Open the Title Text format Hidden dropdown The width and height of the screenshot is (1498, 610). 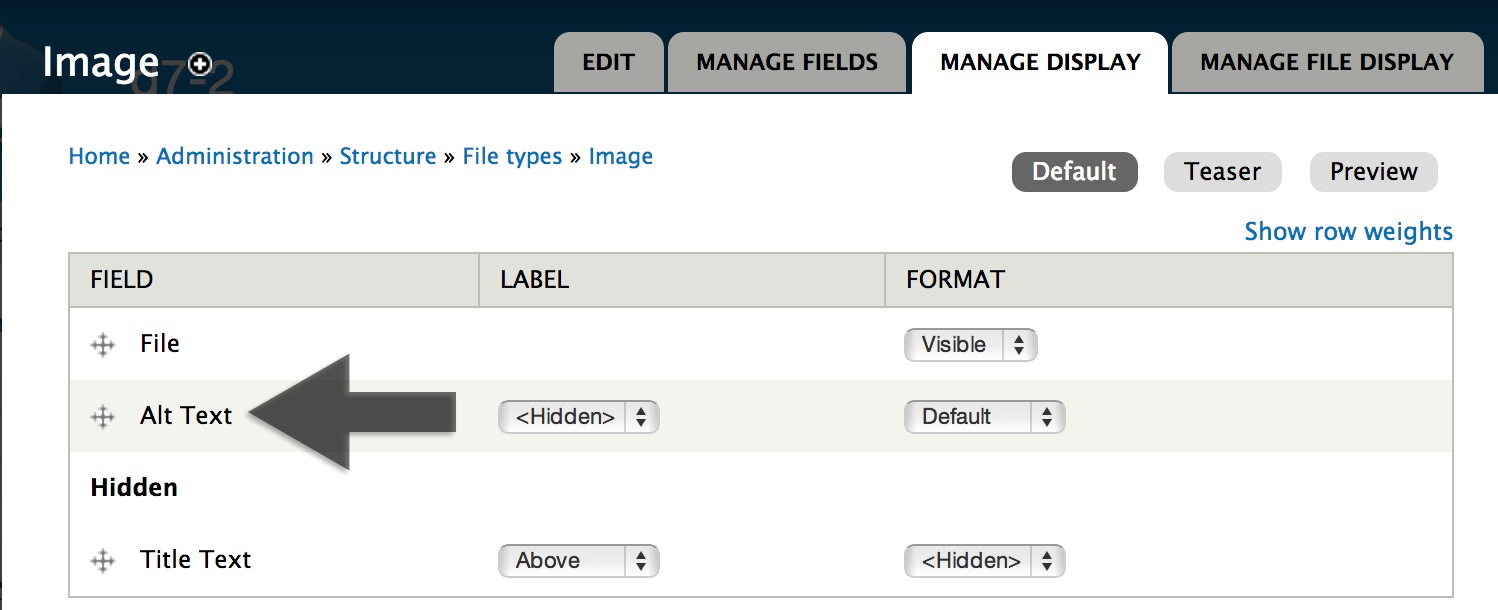click(984, 561)
